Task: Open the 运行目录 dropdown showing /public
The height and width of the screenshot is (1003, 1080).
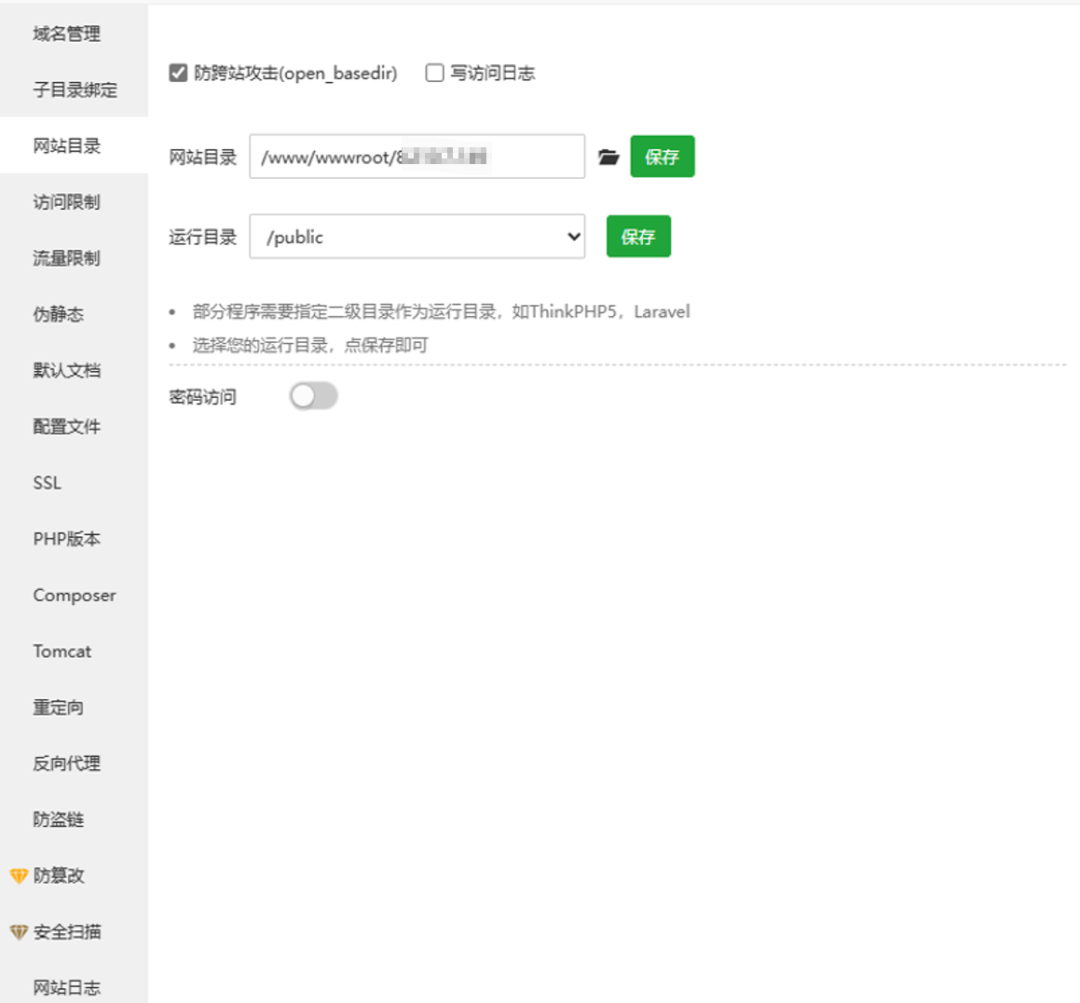Action: point(416,237)
